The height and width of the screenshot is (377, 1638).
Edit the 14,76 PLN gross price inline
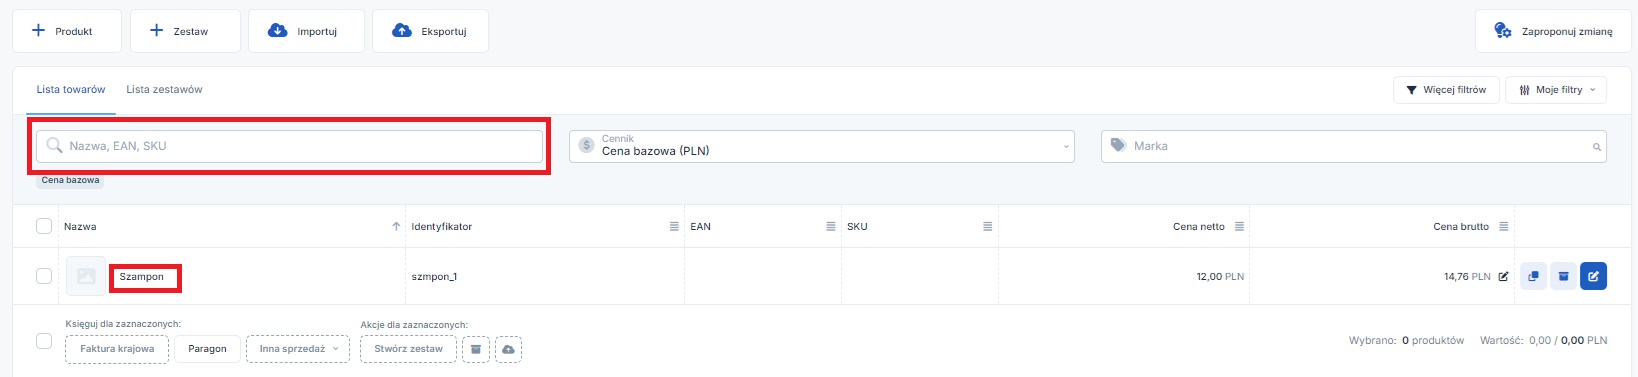click(1503, 277)
